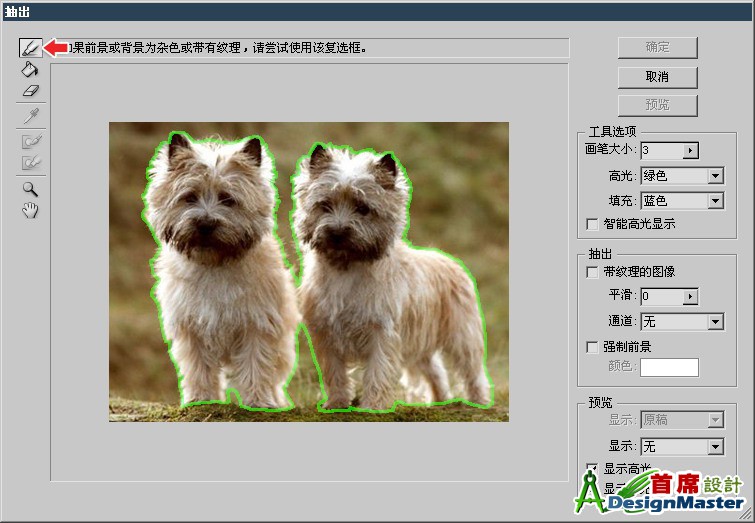Click the 预览 button
This screenshot has height=523, width=755.
(657, 105)
